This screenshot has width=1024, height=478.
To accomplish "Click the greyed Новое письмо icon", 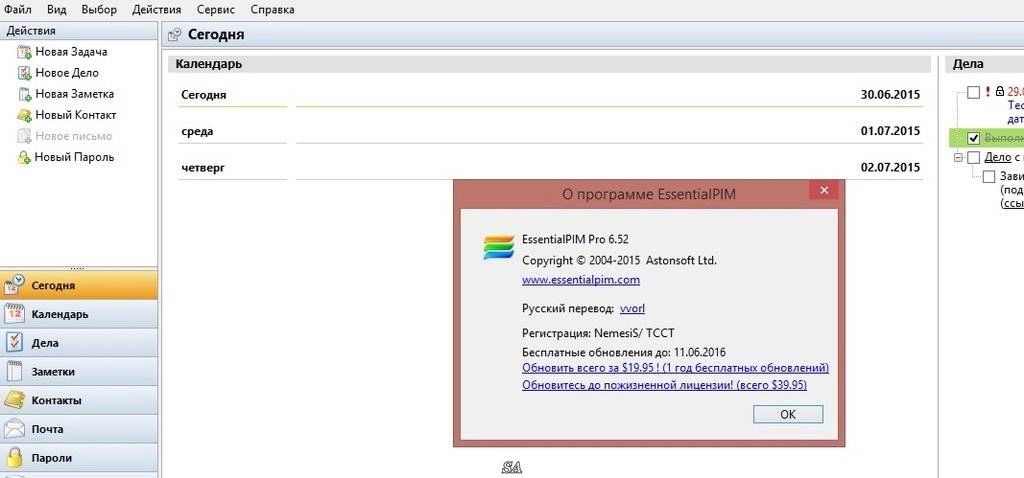I will click(24, 136).
